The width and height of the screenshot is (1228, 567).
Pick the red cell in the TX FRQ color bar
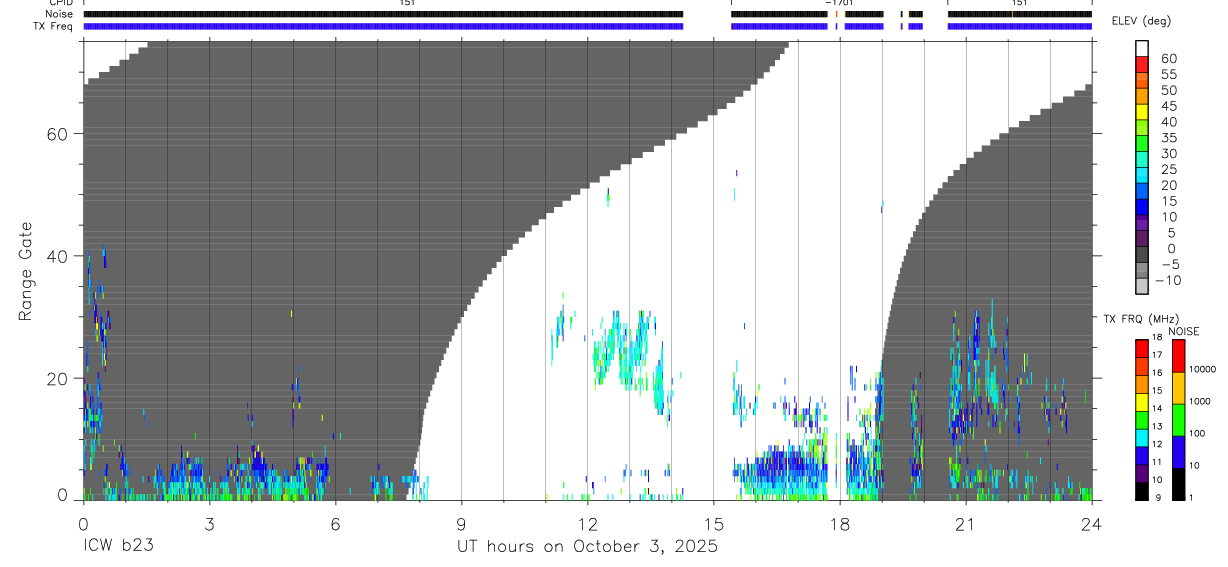1142,348
